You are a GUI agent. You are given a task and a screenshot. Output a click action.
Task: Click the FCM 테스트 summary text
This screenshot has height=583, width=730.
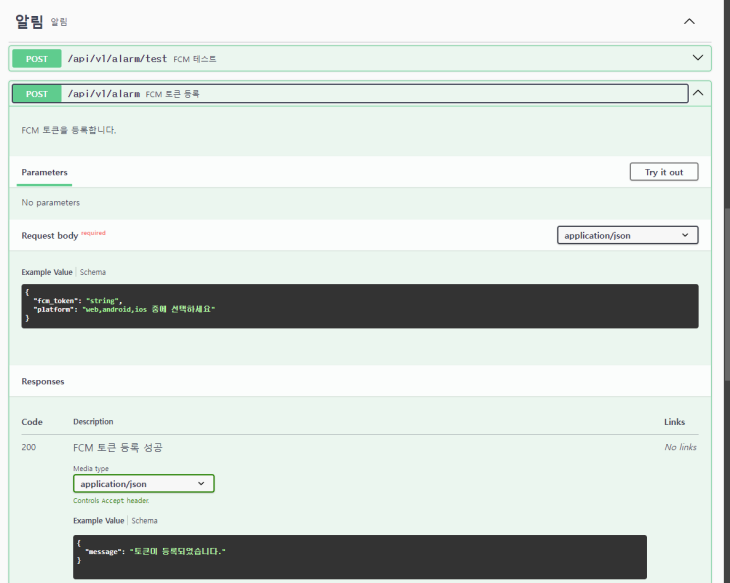tap(195, 59)
